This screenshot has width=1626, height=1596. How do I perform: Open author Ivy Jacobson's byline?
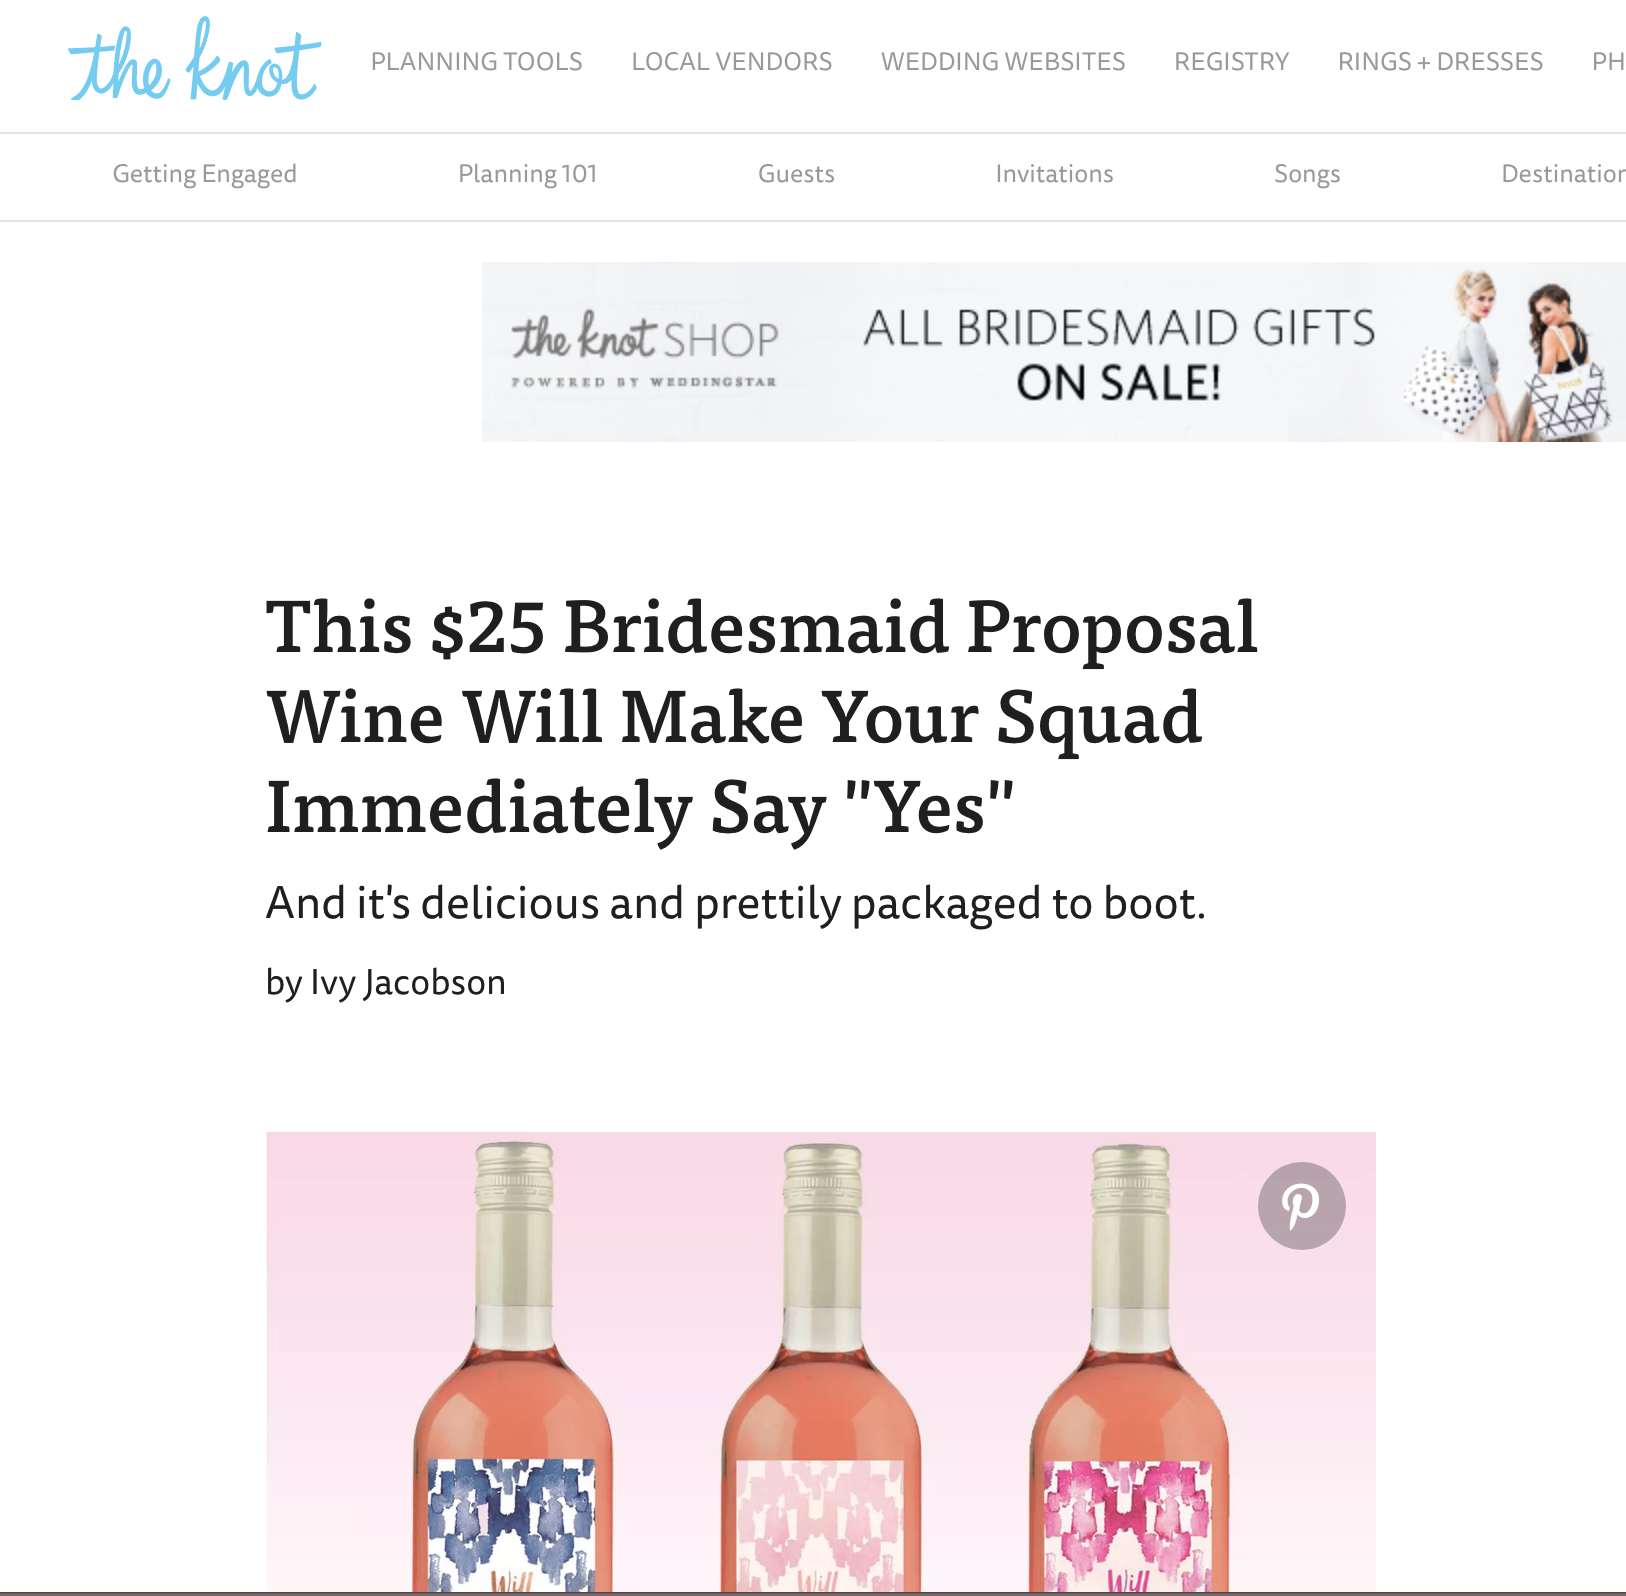(385, 982)
